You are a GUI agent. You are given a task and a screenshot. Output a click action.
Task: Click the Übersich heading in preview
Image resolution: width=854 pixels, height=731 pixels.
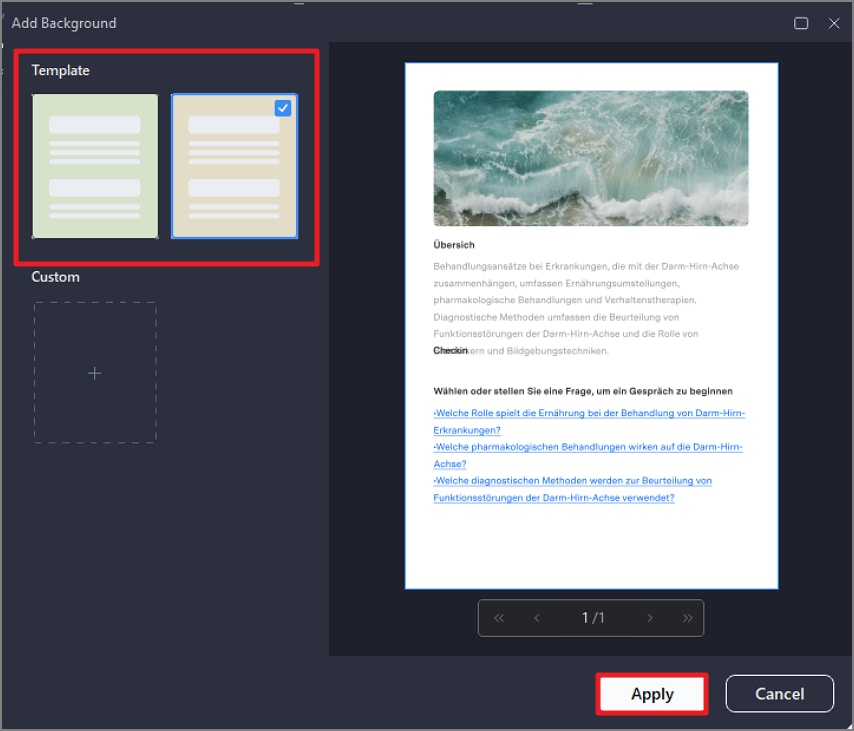tap(454, 245)
